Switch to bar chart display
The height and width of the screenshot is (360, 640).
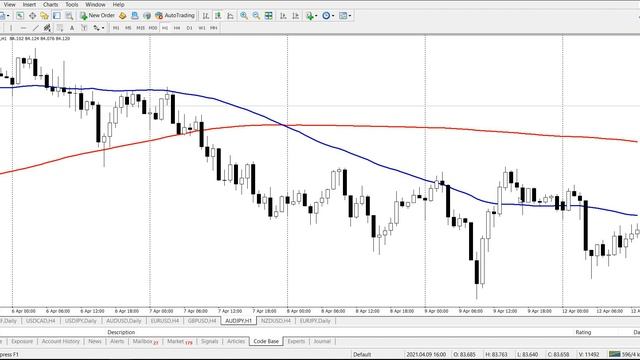(206, 16)
